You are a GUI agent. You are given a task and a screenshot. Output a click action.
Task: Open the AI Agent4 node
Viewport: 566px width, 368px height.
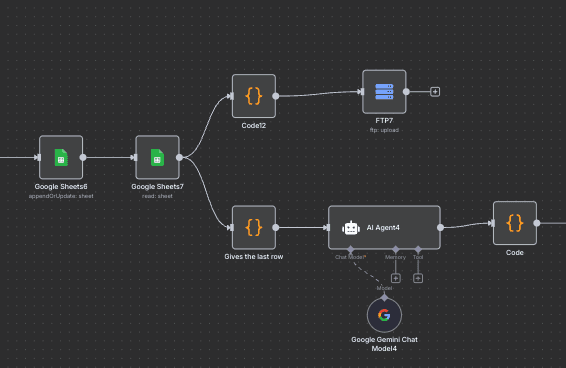coord(384,228)
